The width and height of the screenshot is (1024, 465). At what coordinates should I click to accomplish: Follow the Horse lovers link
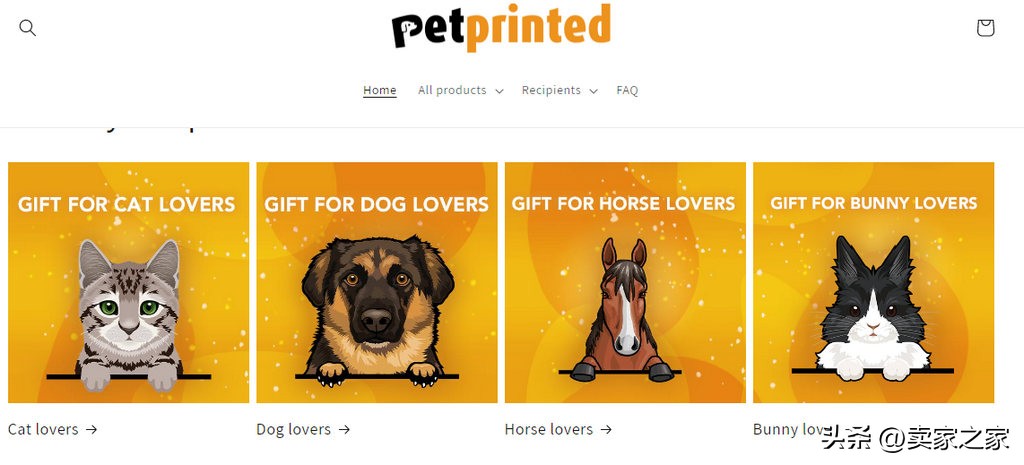(549, 429)
